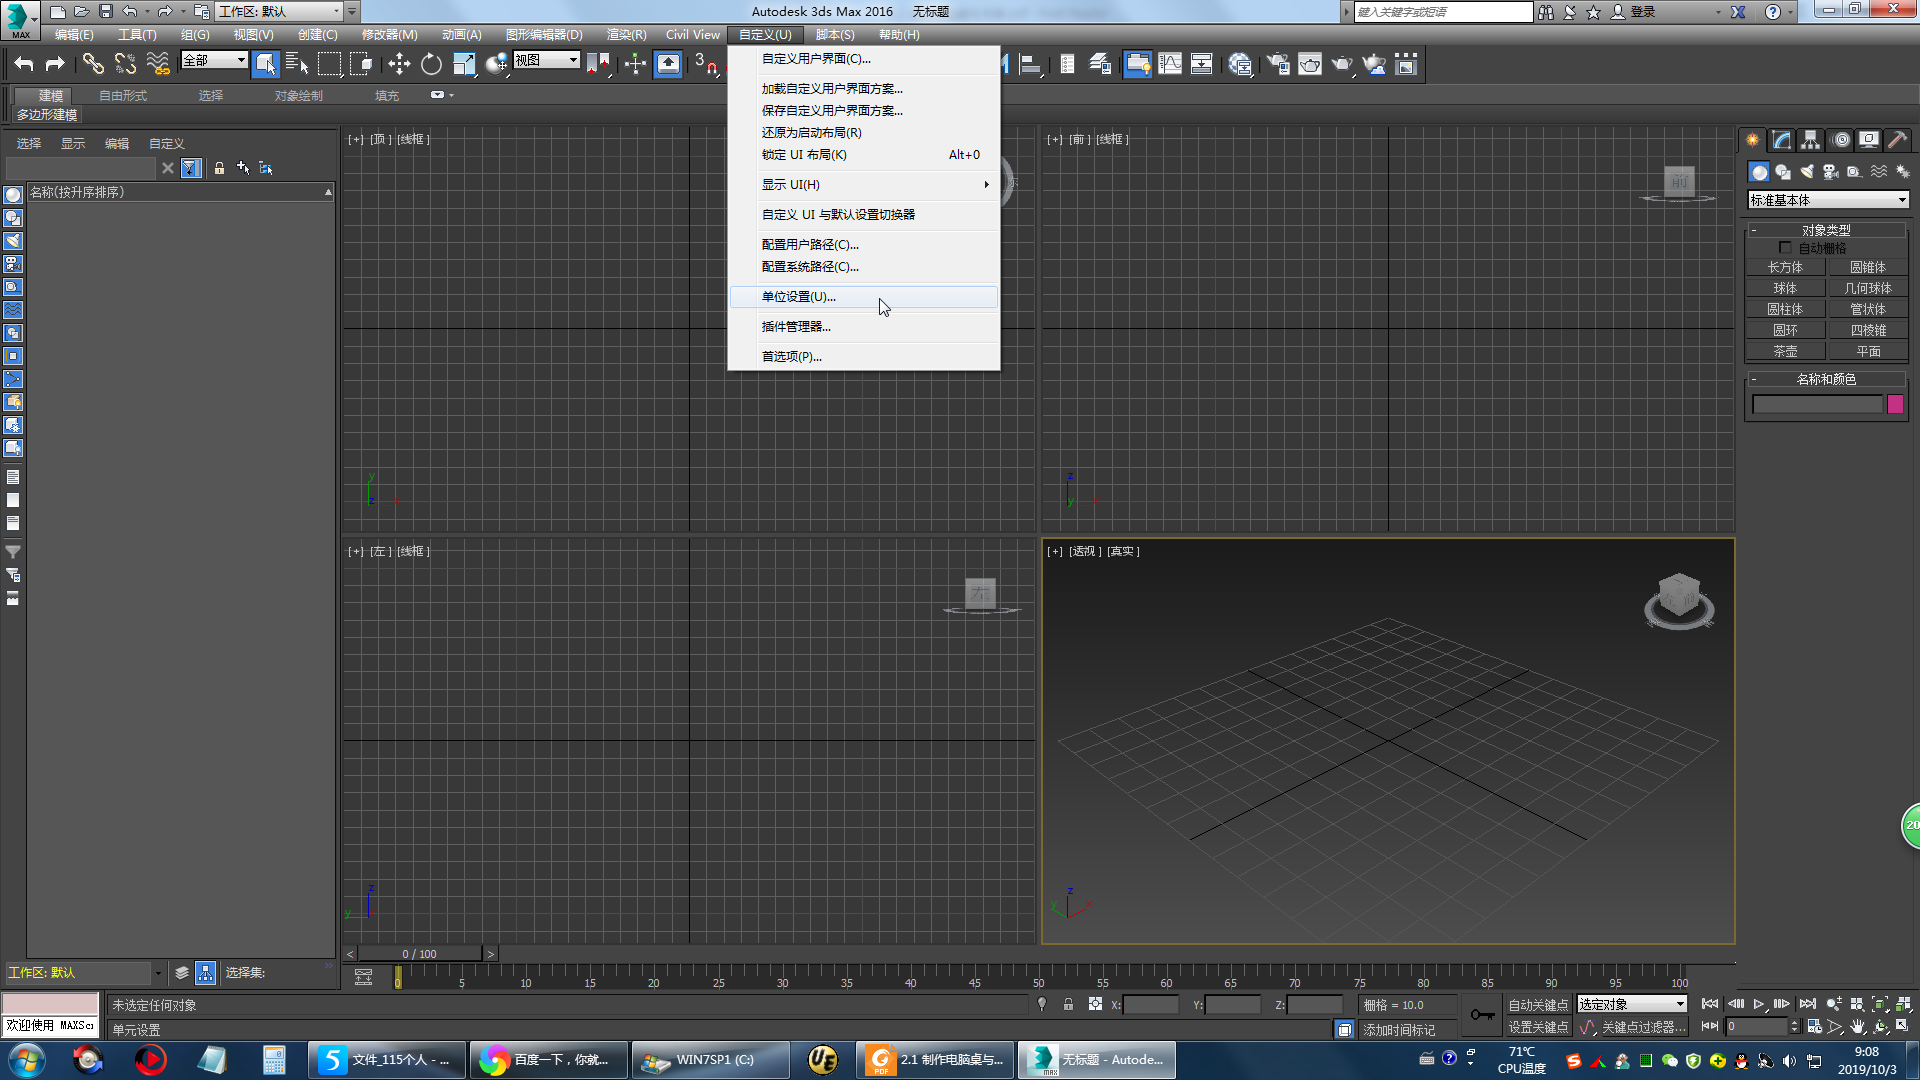Switch to the Modify command panel tab
The width and height of the screenshot is (1920, 1080).
coord(1782,140)
